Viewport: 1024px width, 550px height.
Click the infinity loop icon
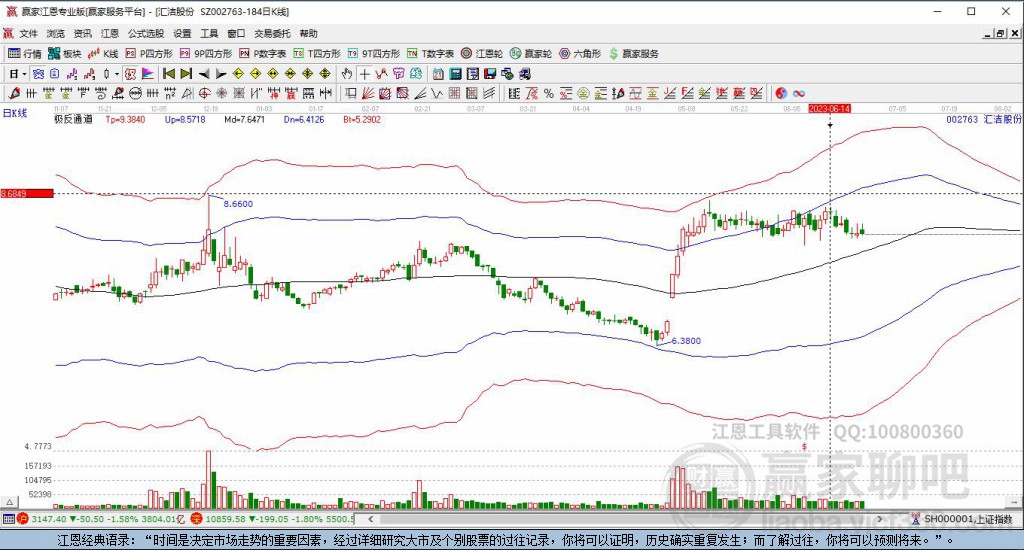799,93
